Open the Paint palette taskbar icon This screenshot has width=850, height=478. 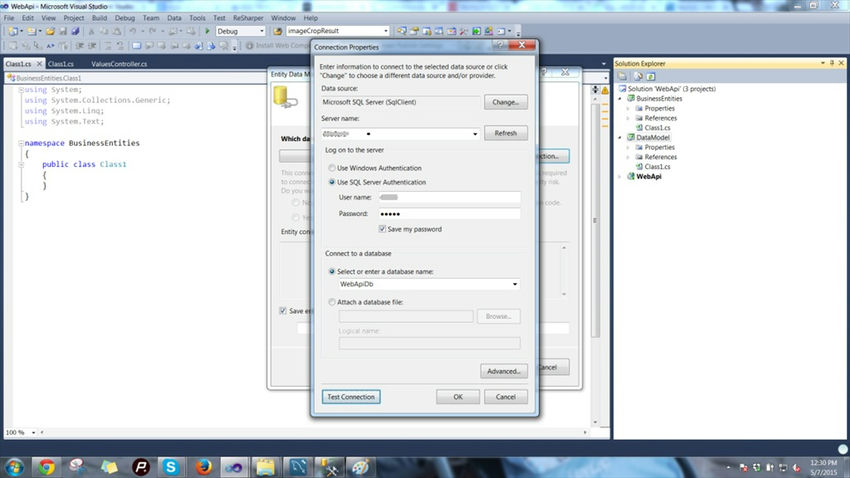(x=360, y=467)
